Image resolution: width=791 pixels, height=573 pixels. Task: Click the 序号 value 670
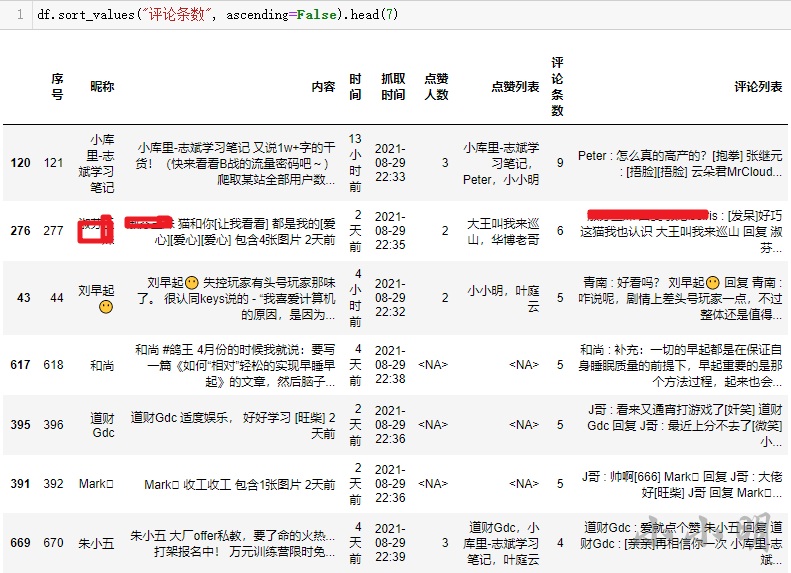coord(53,543)
